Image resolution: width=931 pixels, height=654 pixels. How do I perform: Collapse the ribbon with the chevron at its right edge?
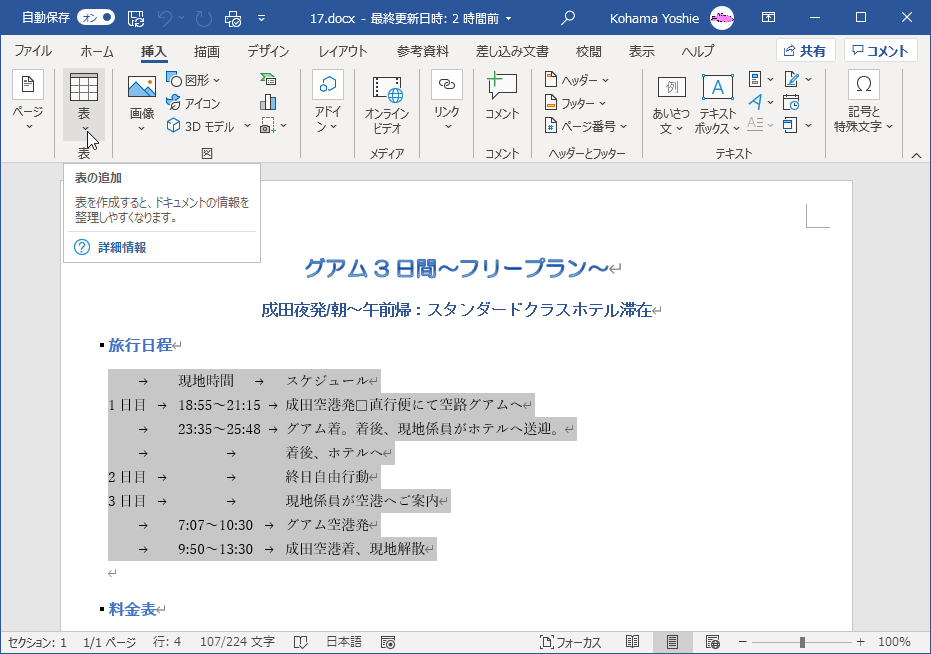click(915, 155)
